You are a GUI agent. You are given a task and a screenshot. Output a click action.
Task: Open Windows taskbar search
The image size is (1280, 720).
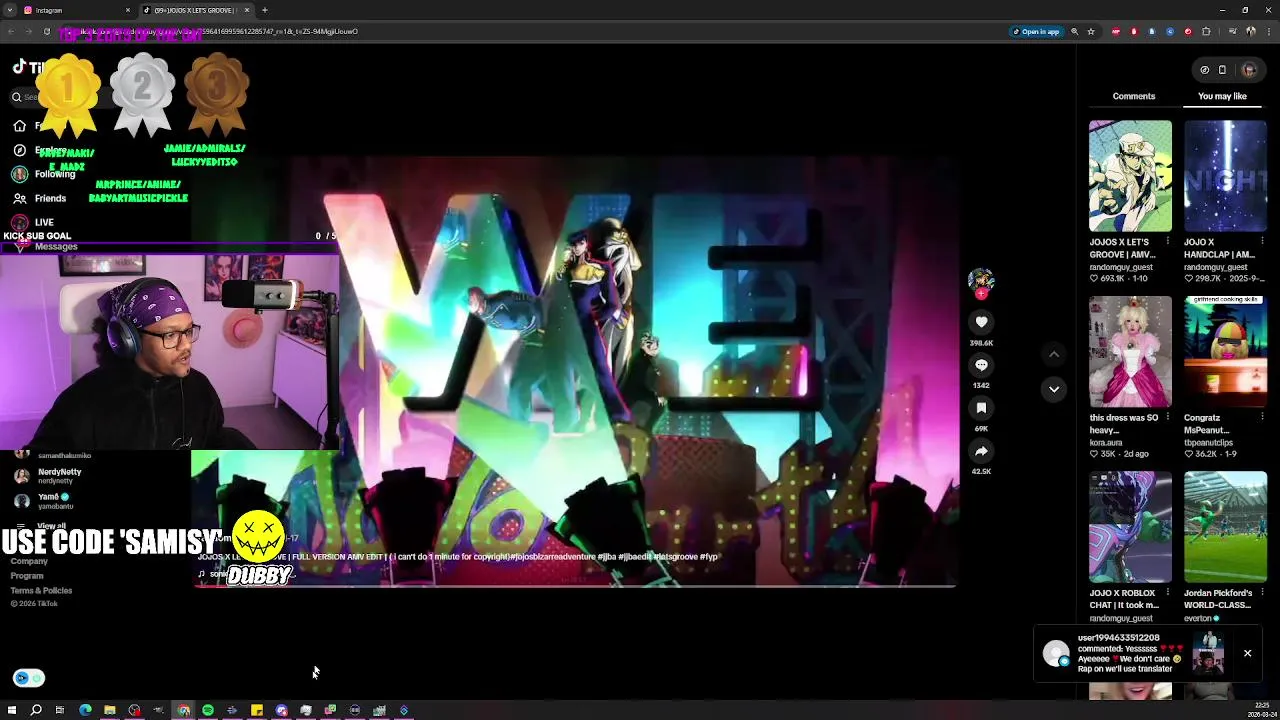click(x=36, y=710)
